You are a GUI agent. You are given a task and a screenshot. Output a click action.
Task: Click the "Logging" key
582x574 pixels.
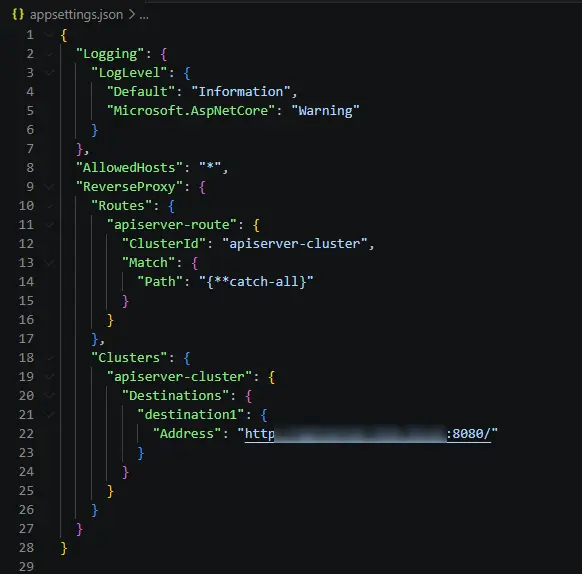[110, 54]
